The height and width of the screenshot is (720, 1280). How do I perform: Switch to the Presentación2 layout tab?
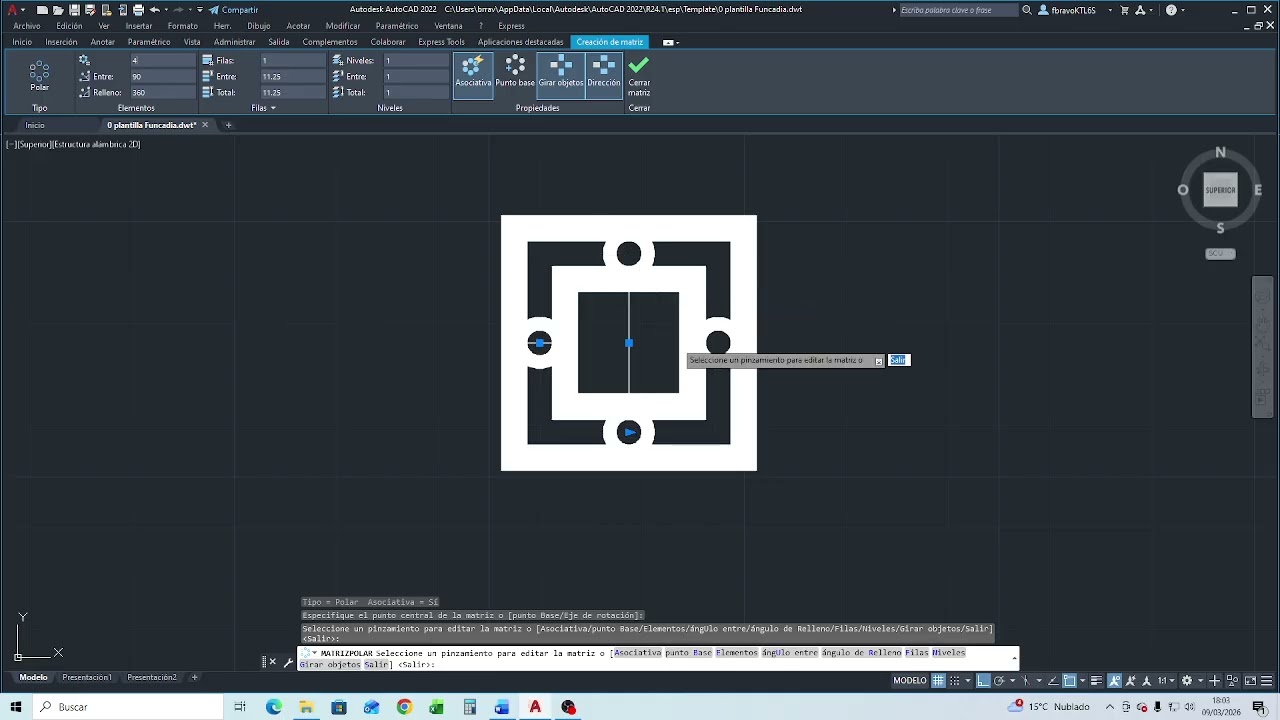point(152,677)
